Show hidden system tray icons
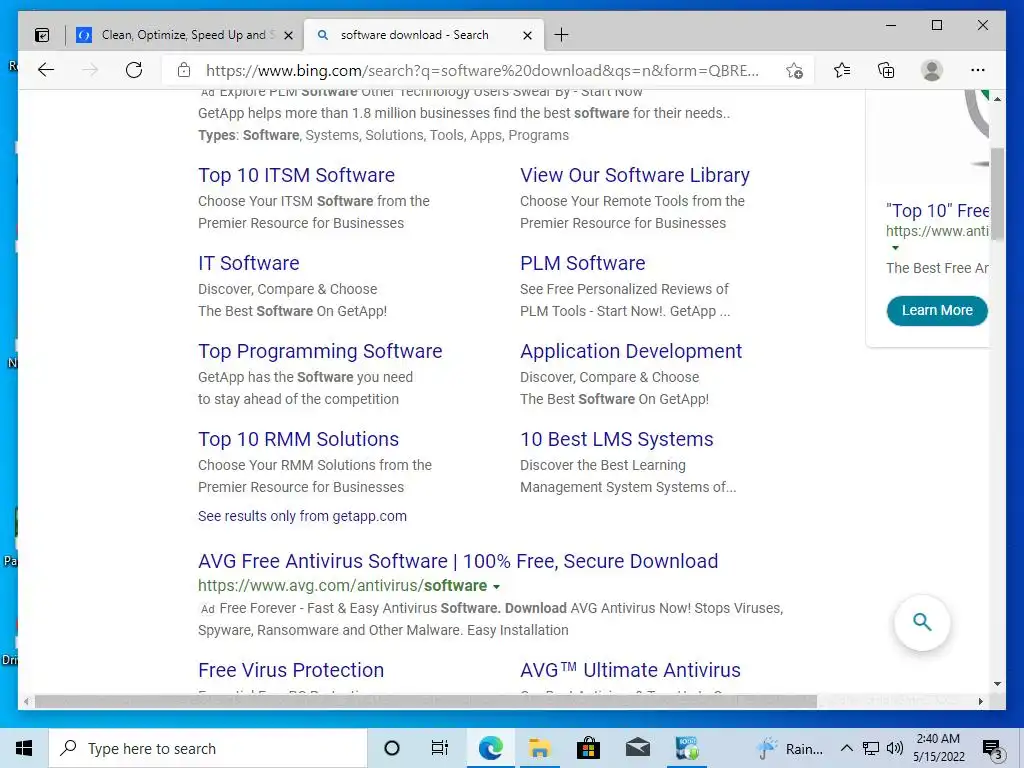 pyautogui.click(x=846, y=748)
